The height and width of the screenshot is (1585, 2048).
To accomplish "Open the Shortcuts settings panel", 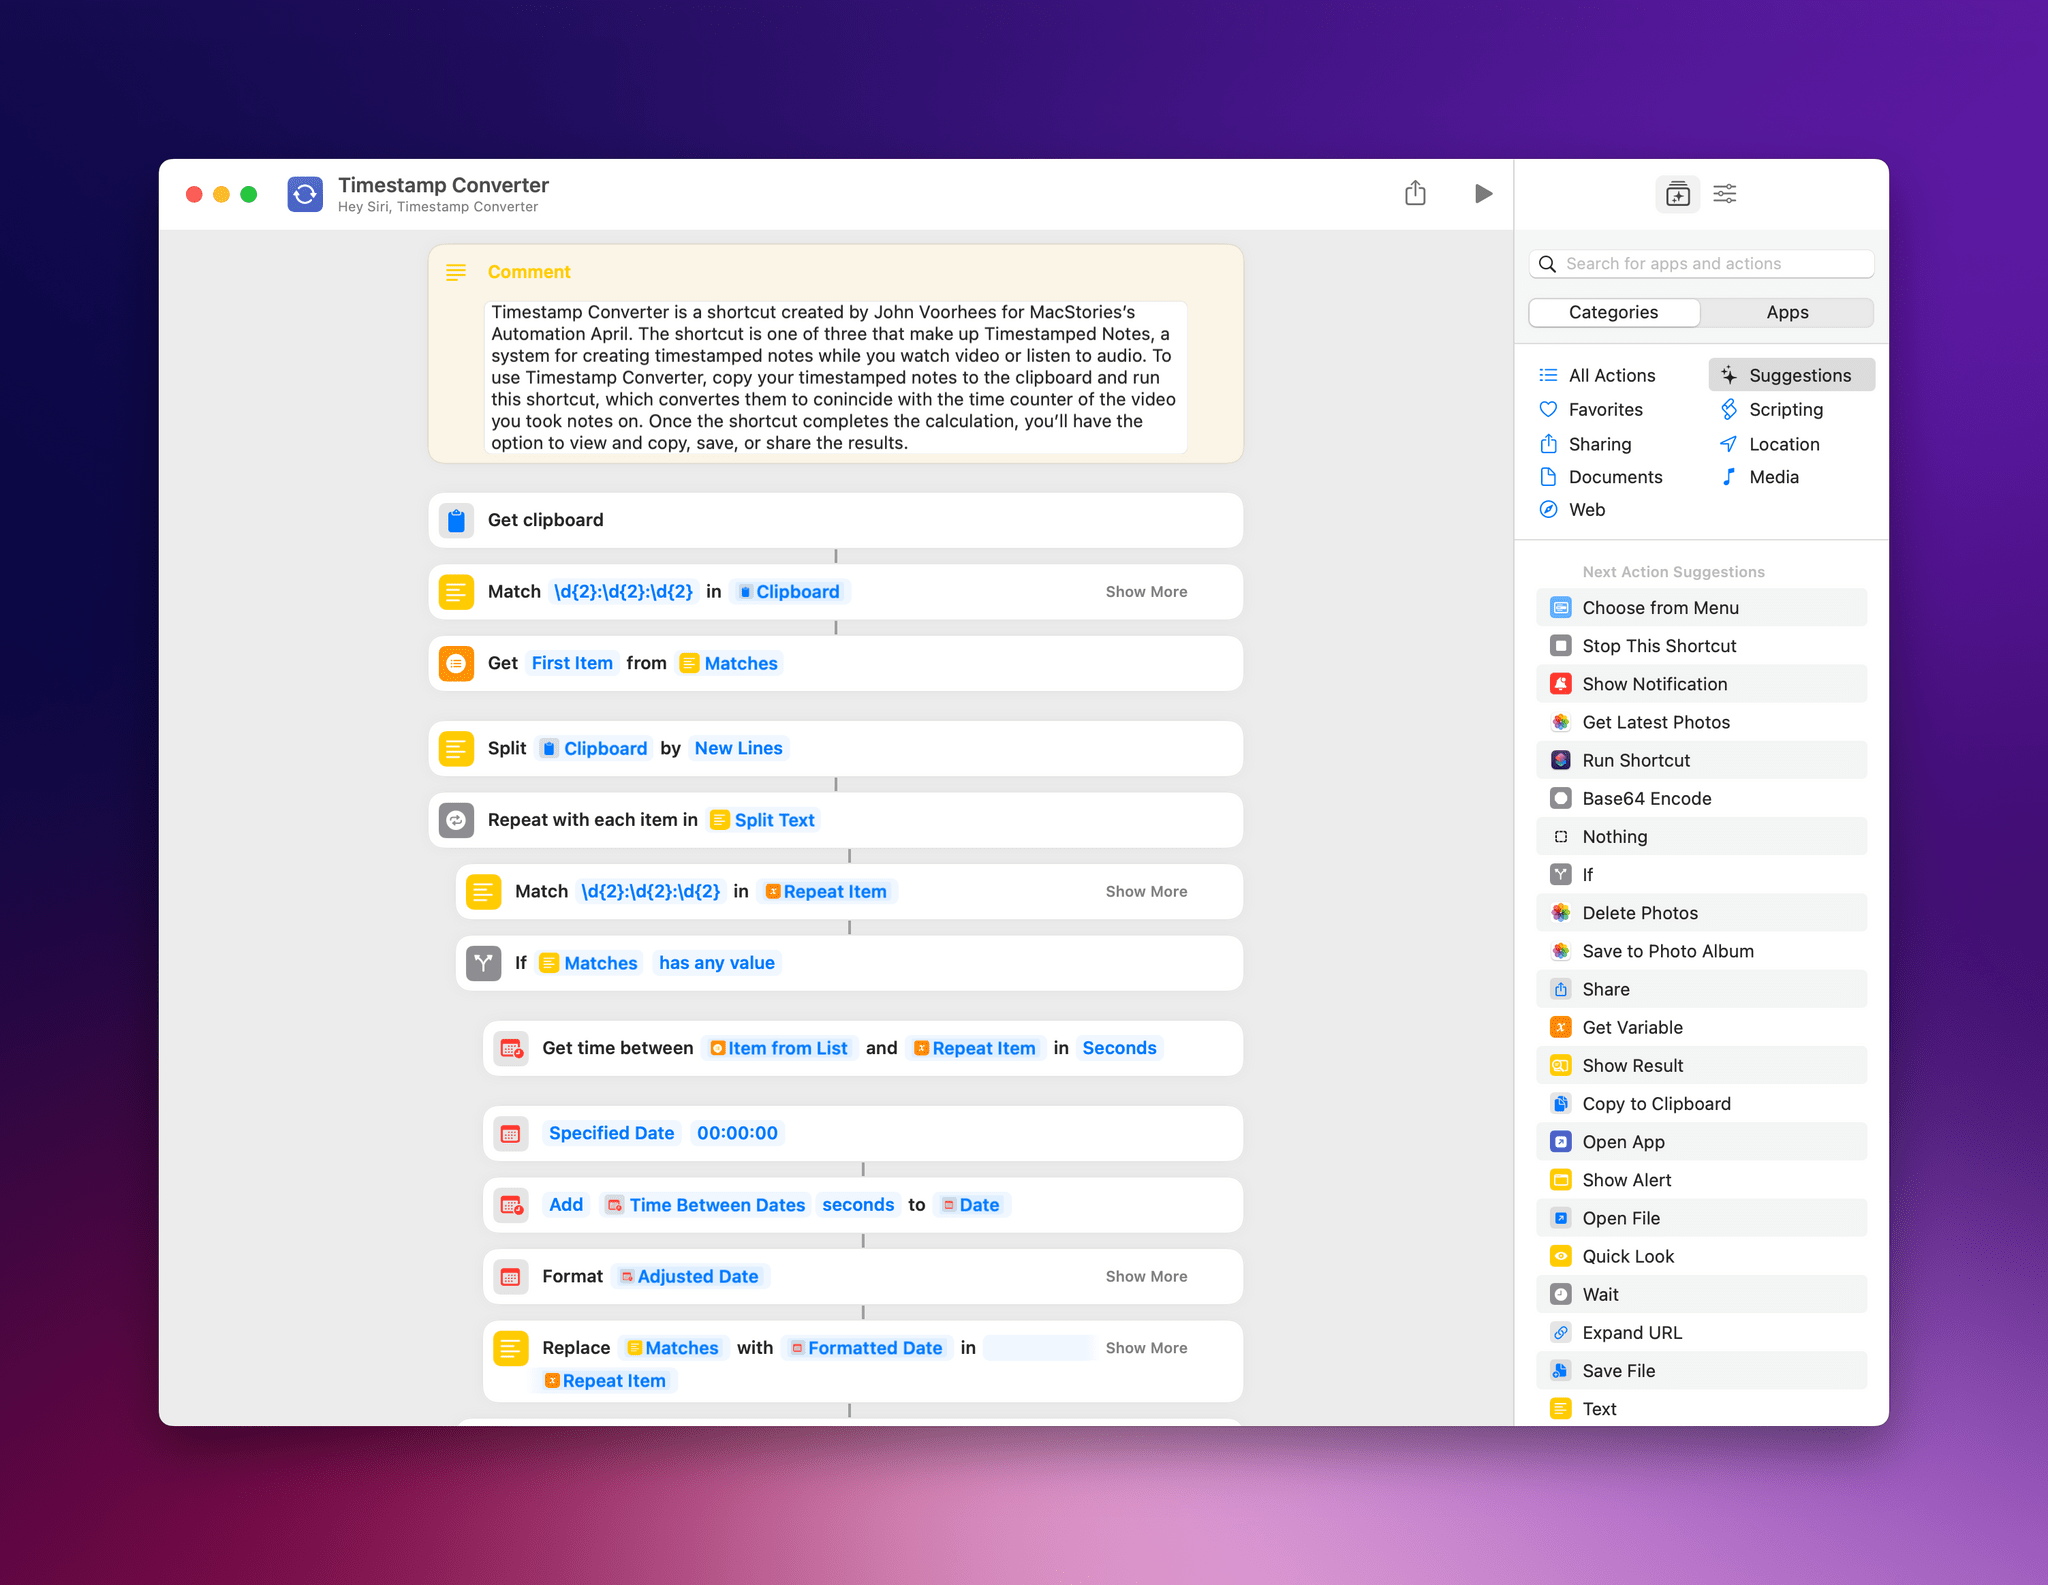I will pos(1726,195).
